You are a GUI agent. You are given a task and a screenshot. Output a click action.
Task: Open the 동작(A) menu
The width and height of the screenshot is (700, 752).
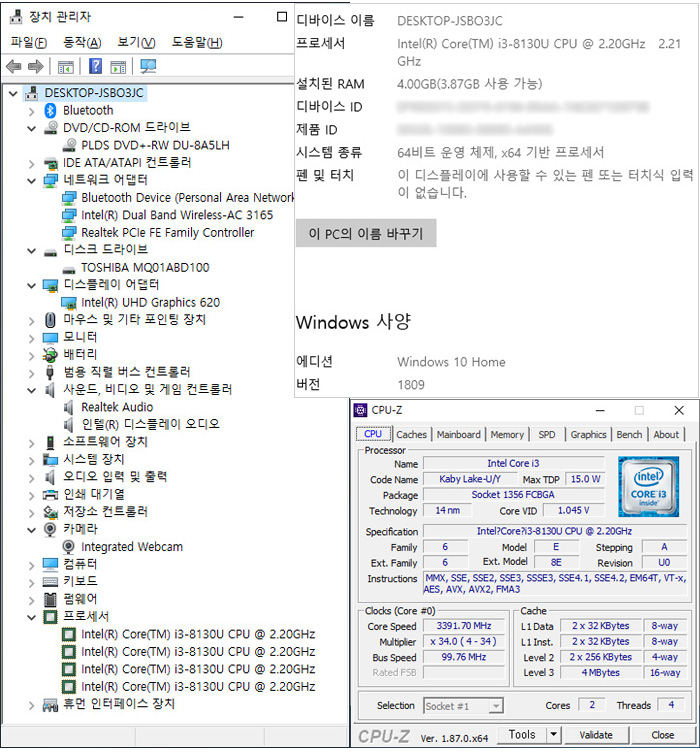[82, 43]
